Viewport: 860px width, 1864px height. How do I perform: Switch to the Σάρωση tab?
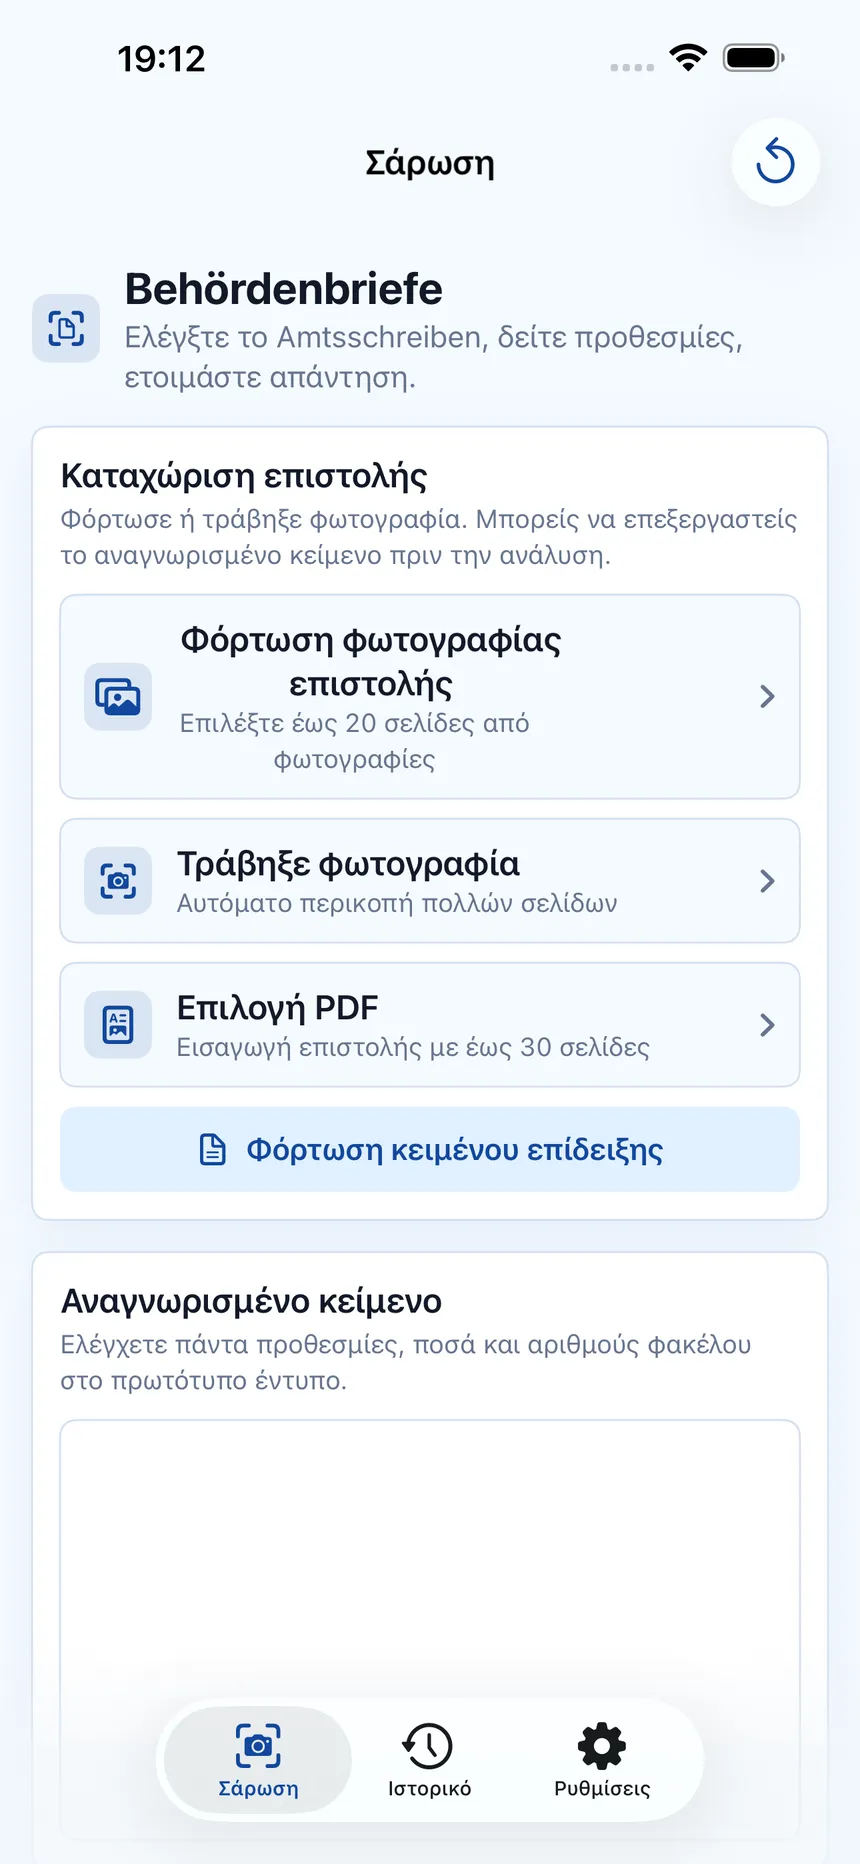(258, 1760)
